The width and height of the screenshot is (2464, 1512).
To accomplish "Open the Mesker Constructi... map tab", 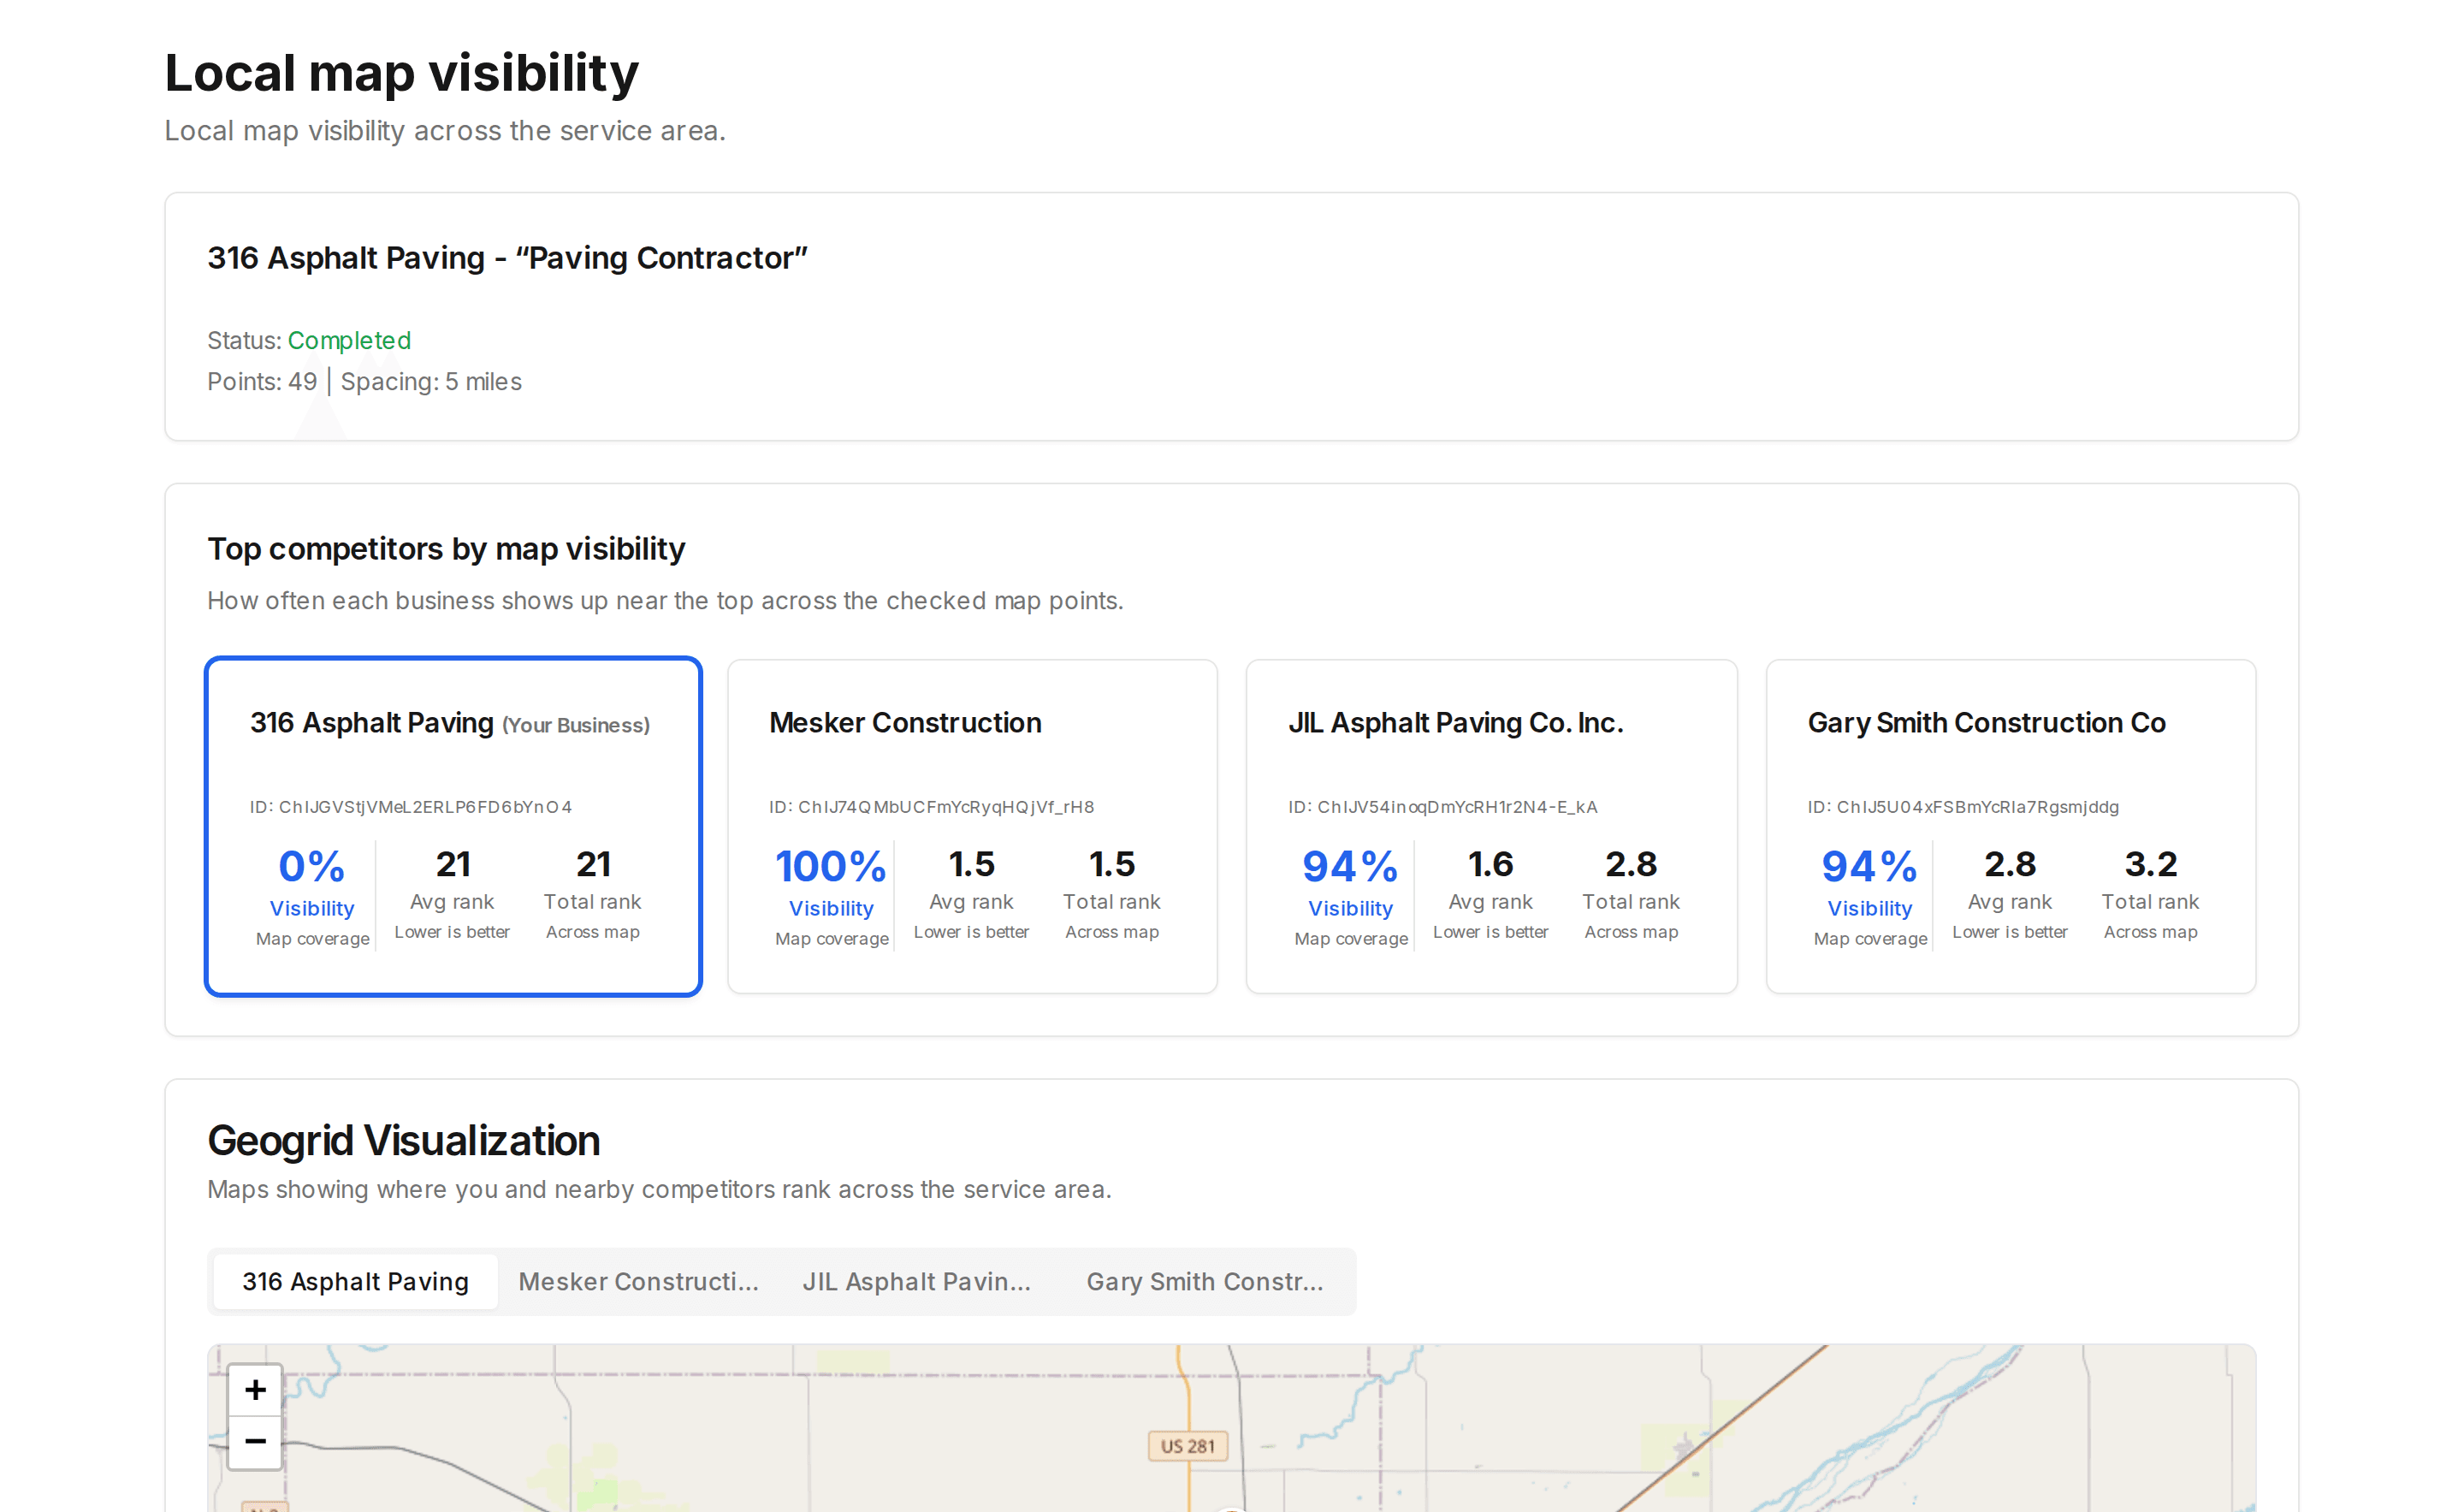I will [638, 1281].
